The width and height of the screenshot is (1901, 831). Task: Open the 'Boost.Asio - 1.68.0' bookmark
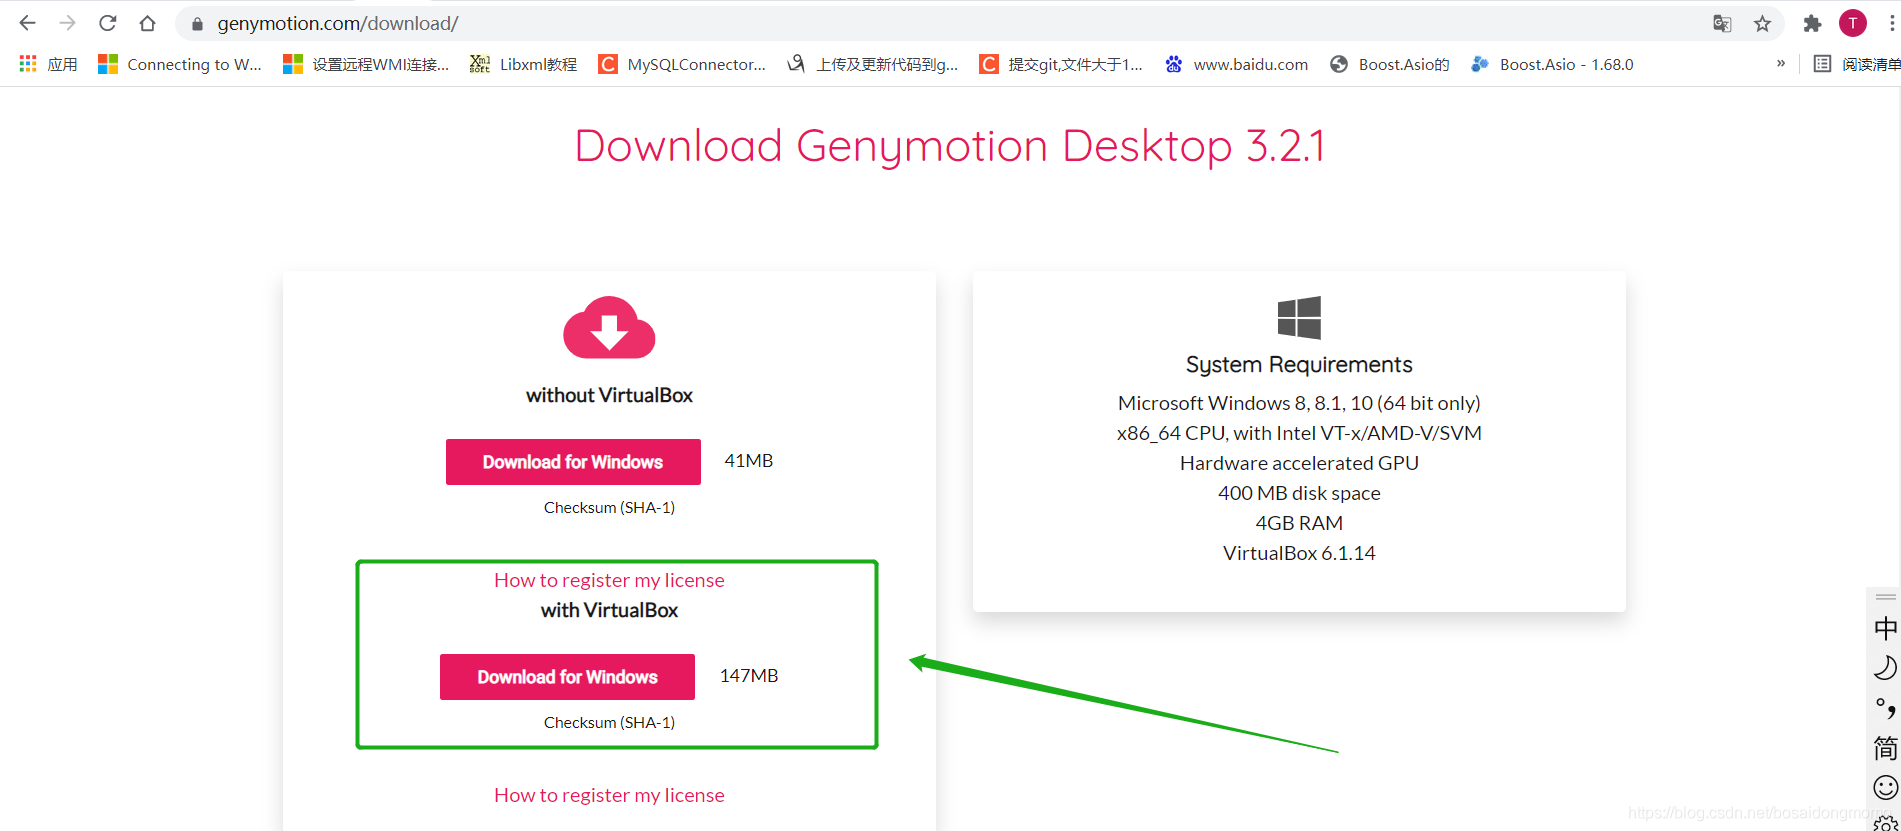point(1552,64)
